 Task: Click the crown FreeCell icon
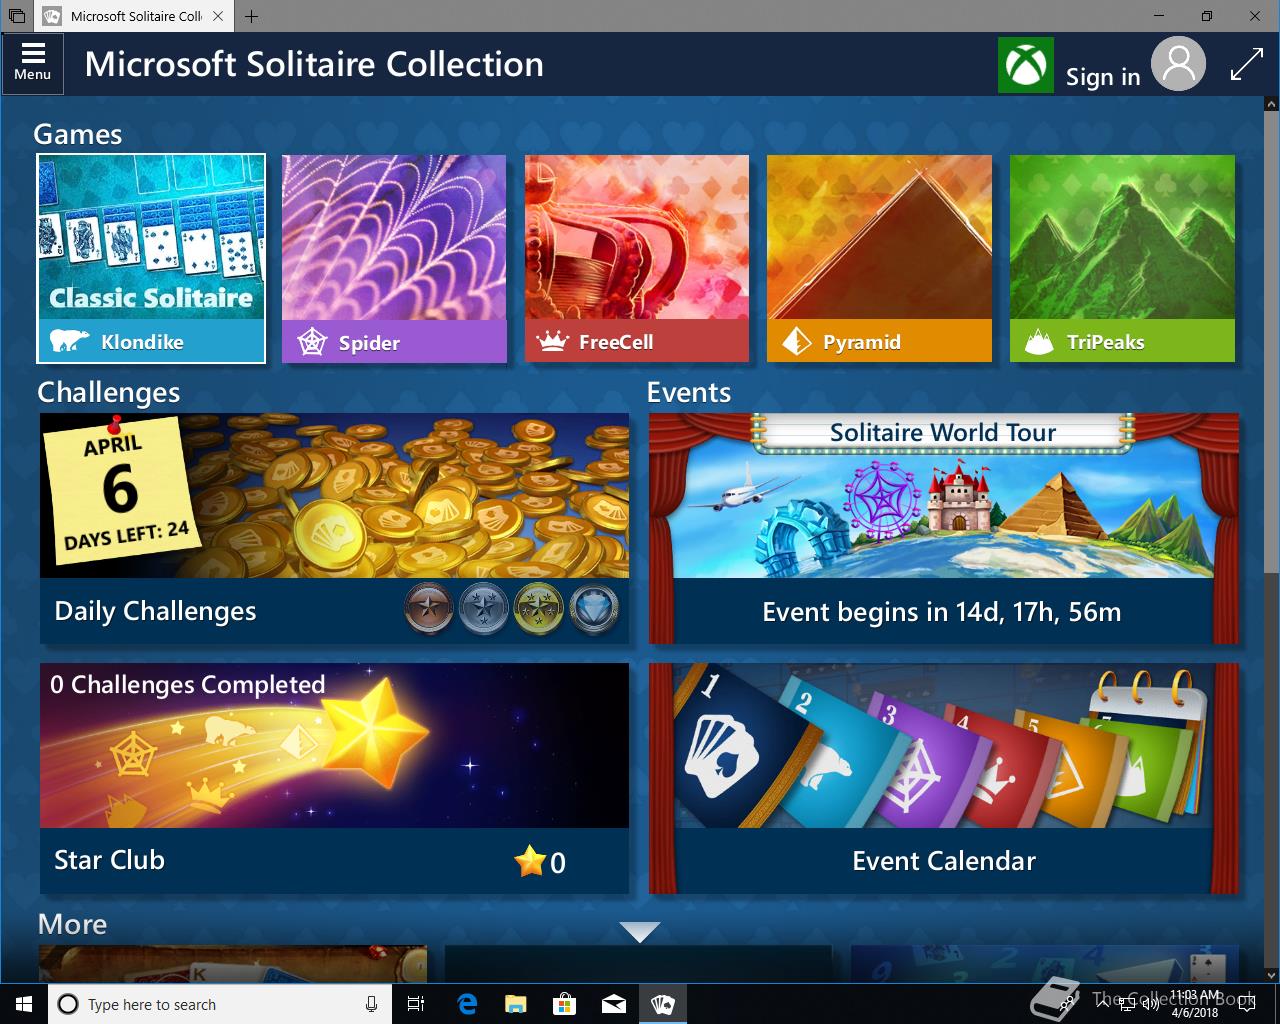tap(552, 342)
